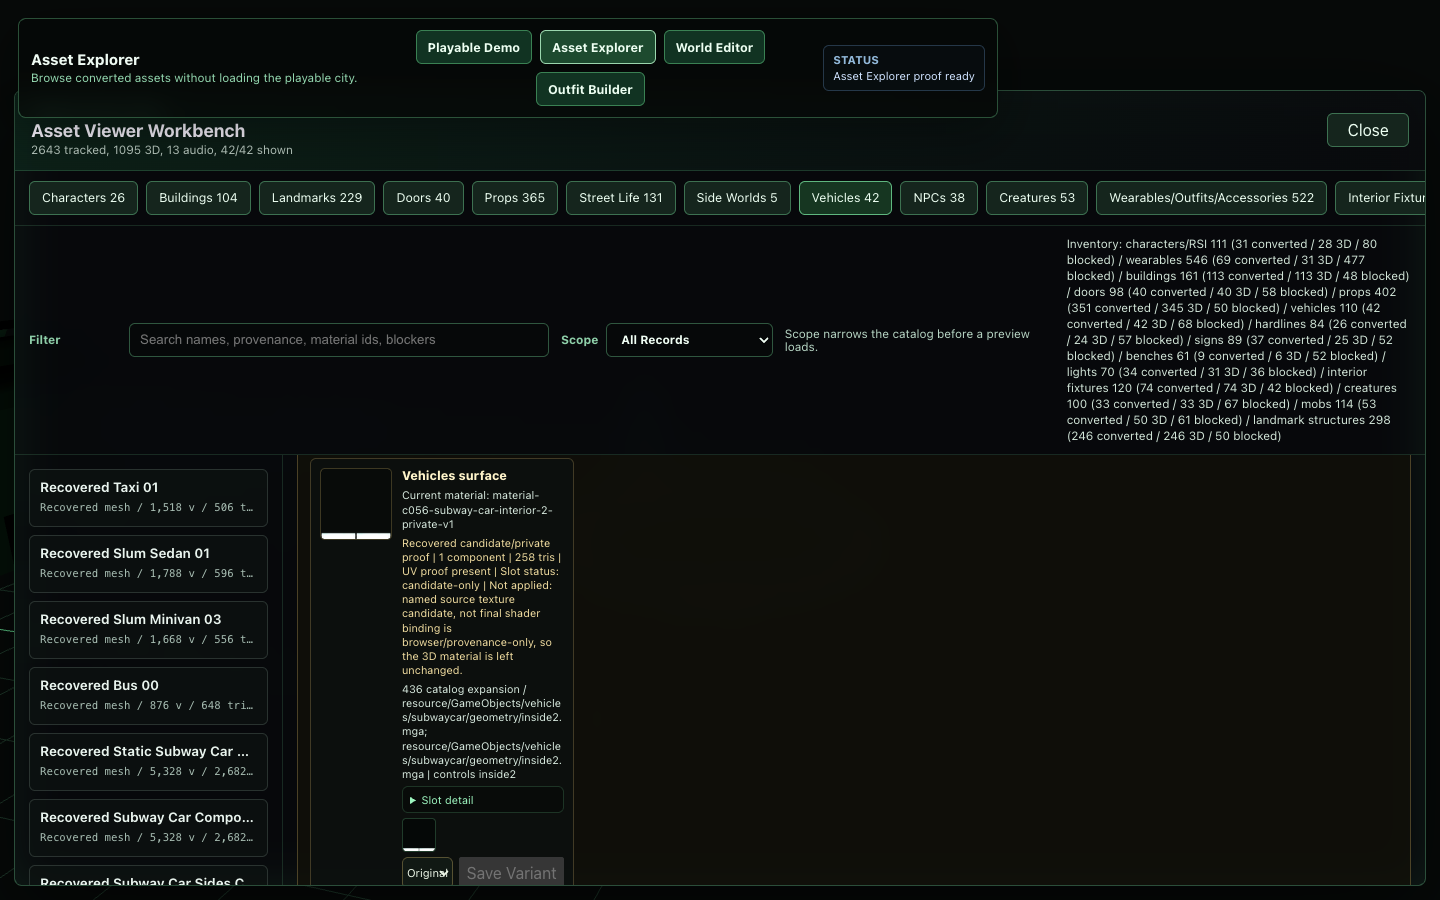Image resolution: width=1440 pixels, height=900 pixels.
Task: Select the Recovered Subway Car Sides asset
Action: [148, 876]
